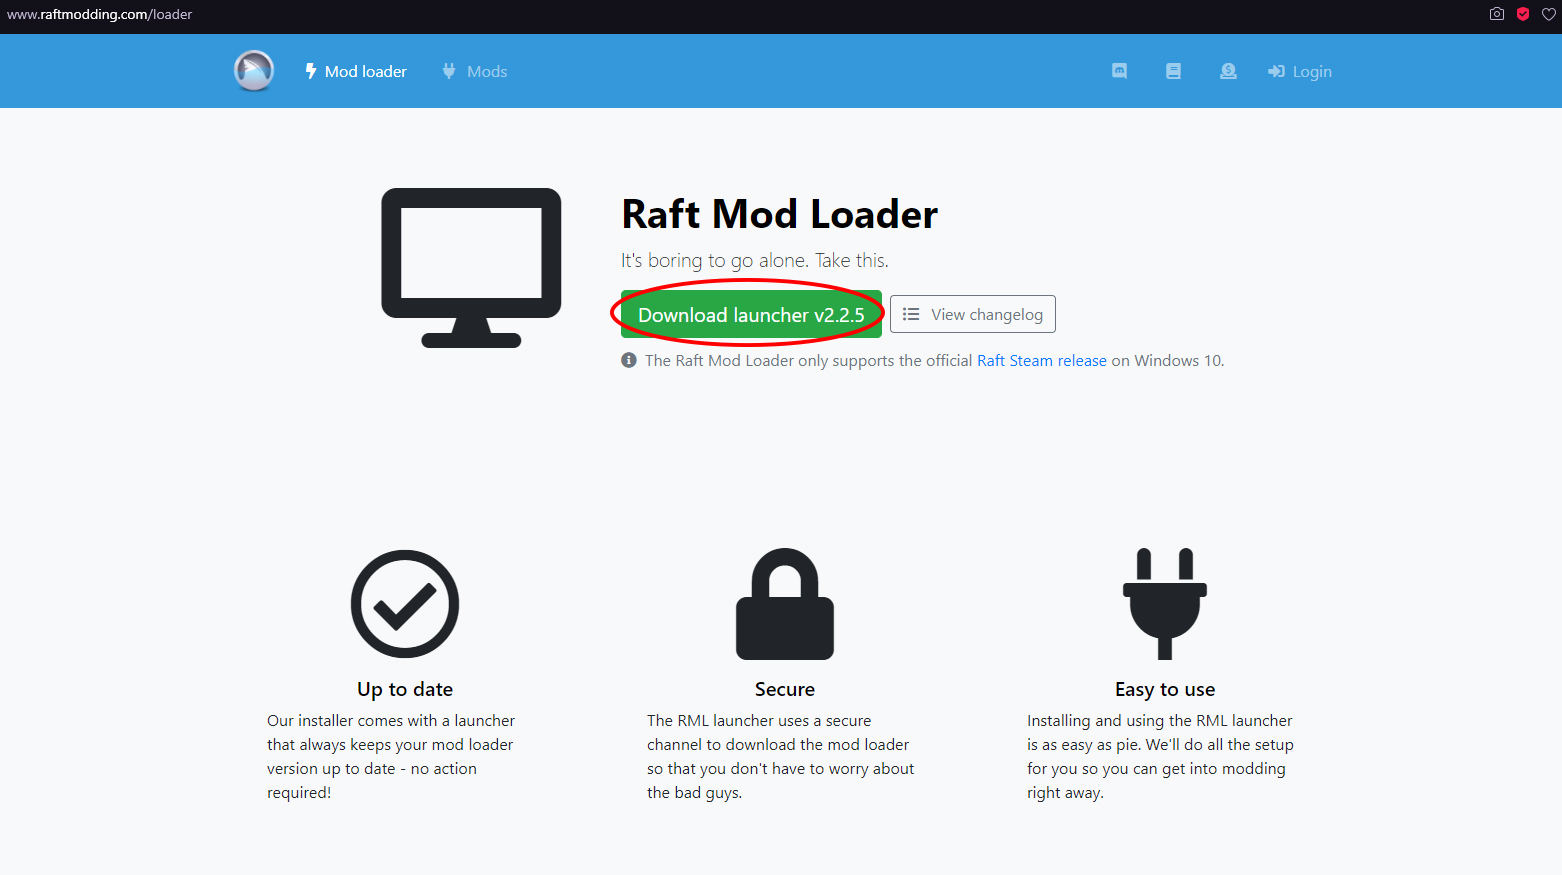The height and width of the screenshot is (875, 1562).
Task: Click the large monitor icon
Action: click(471, 268)
